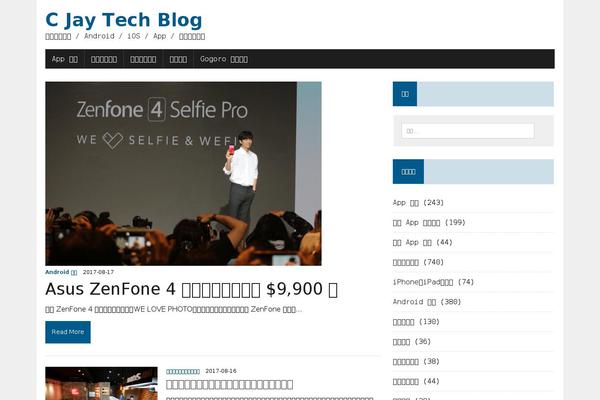Screen dimensions: 600x400
Task: Open the App category with (199) posts
Action: point(429,222)
